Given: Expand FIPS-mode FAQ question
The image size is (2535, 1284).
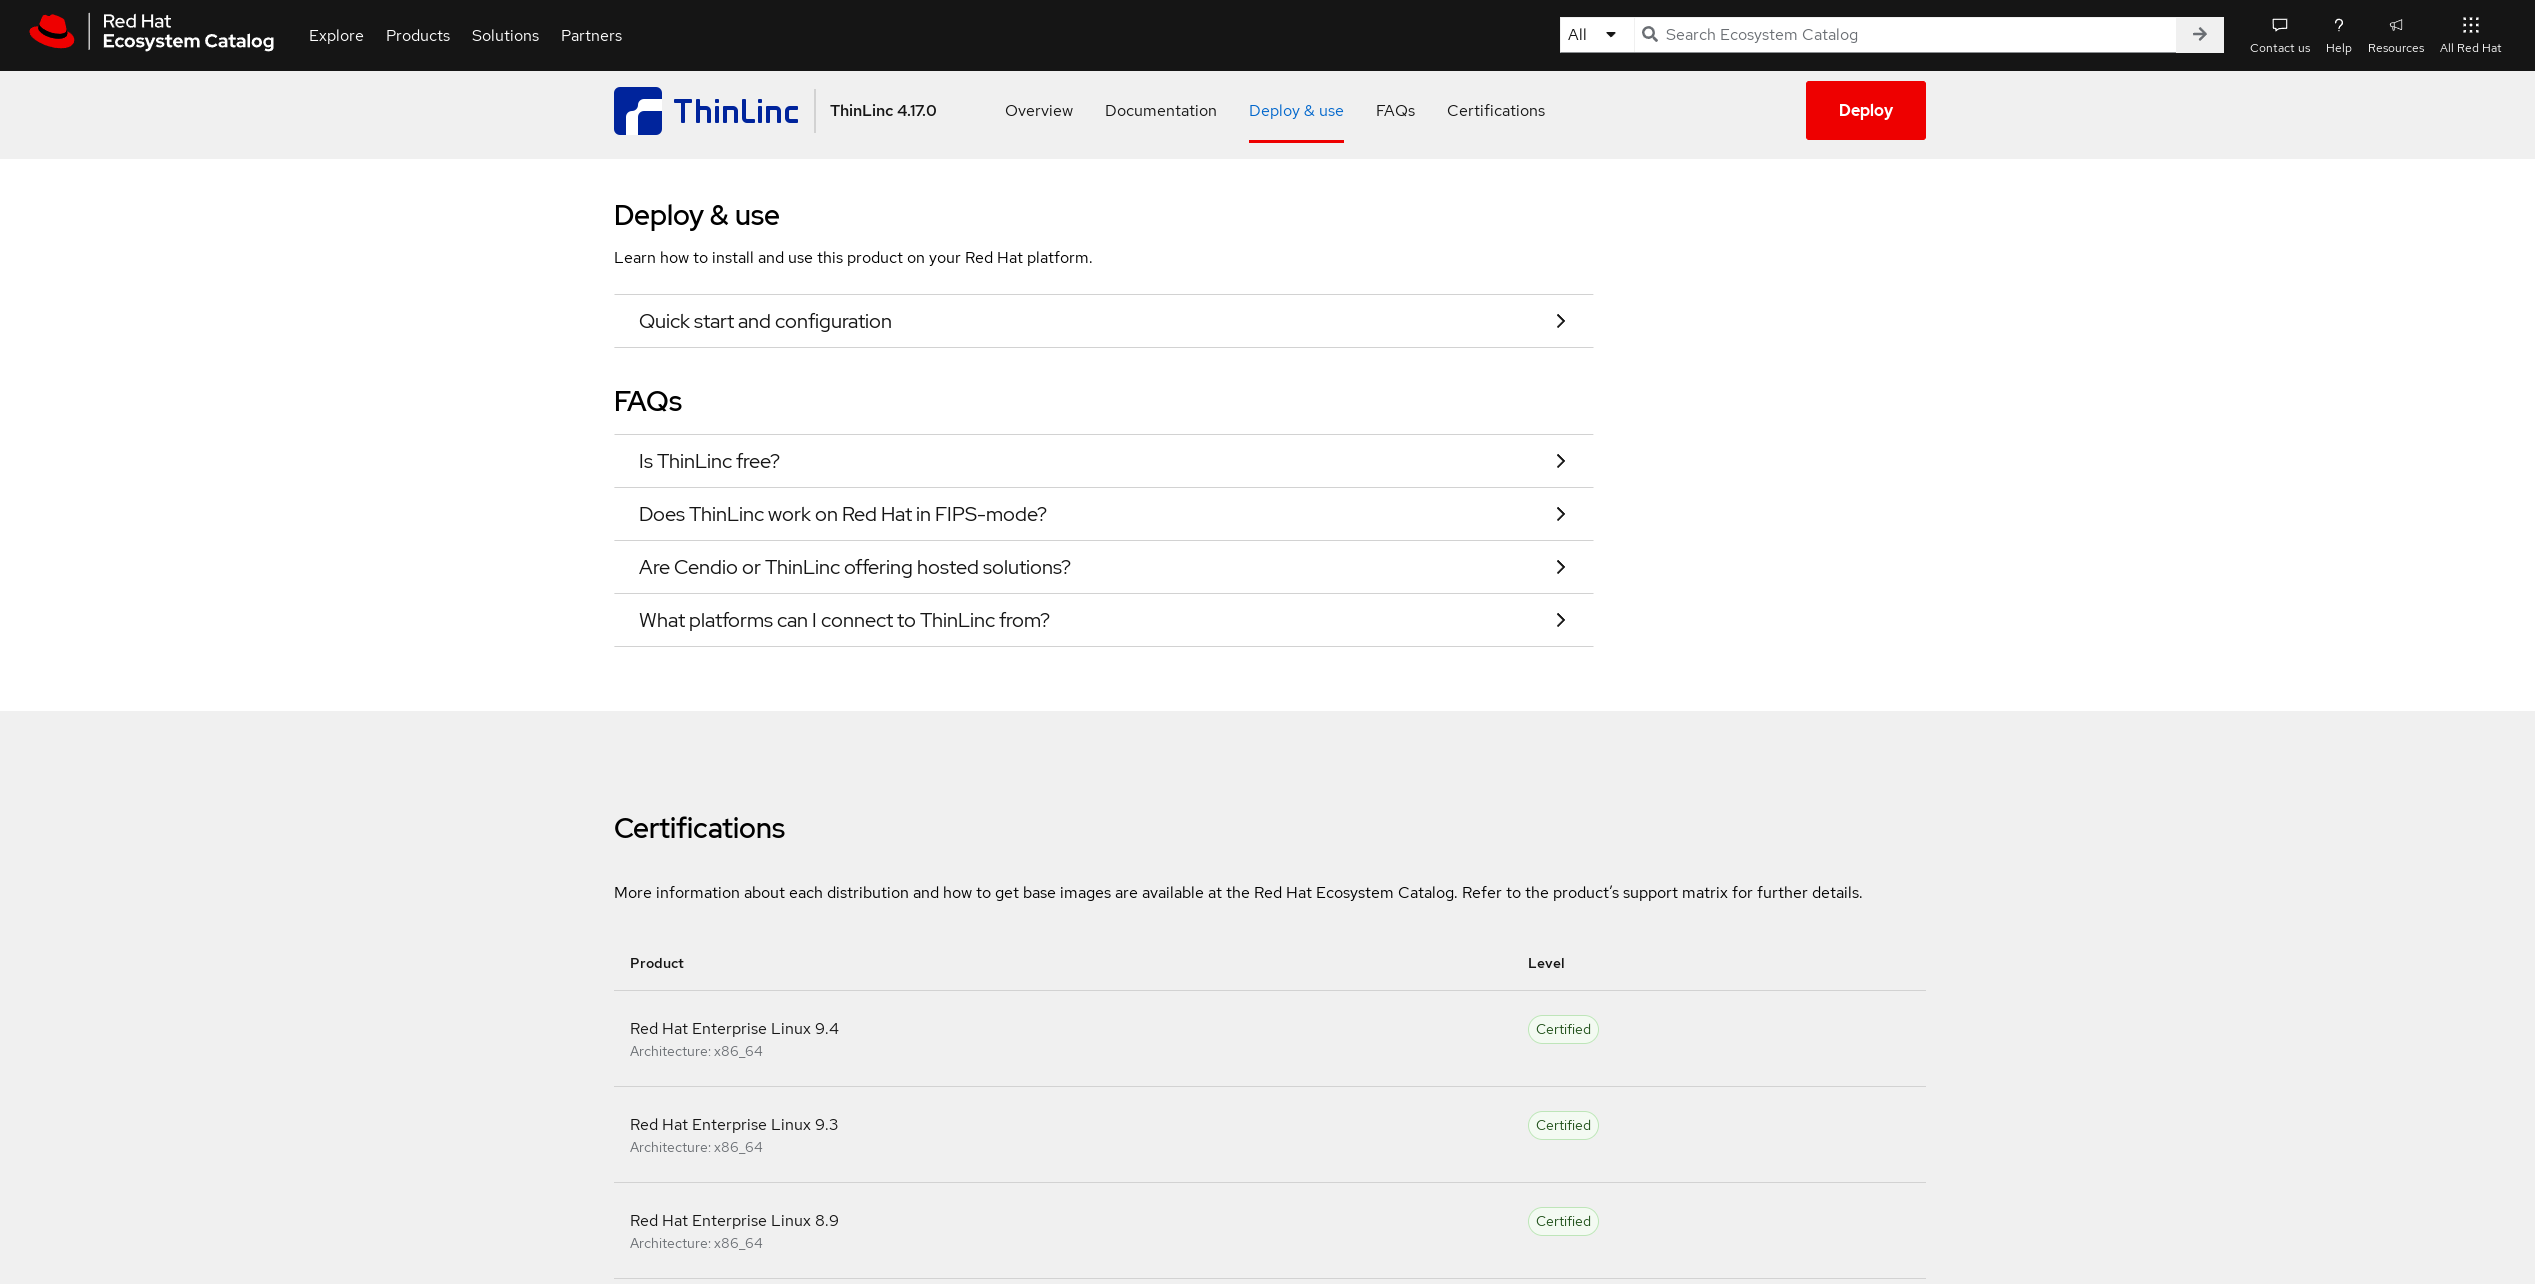Looking at the screenshot, I should point(1103,514).
